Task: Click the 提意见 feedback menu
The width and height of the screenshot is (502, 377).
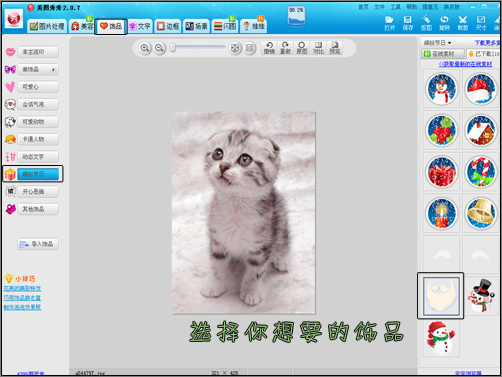Action: pos(430,7)
